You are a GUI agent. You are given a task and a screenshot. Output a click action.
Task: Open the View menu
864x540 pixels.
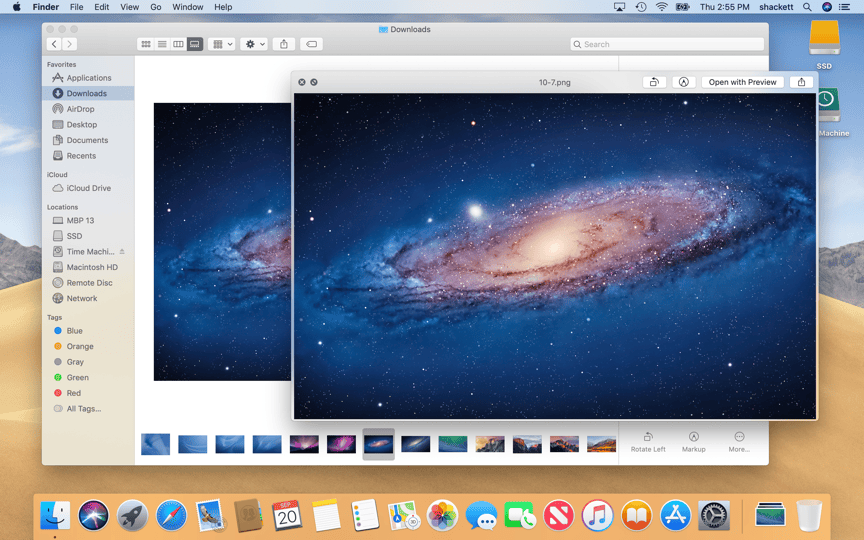(x=129, y=7)
